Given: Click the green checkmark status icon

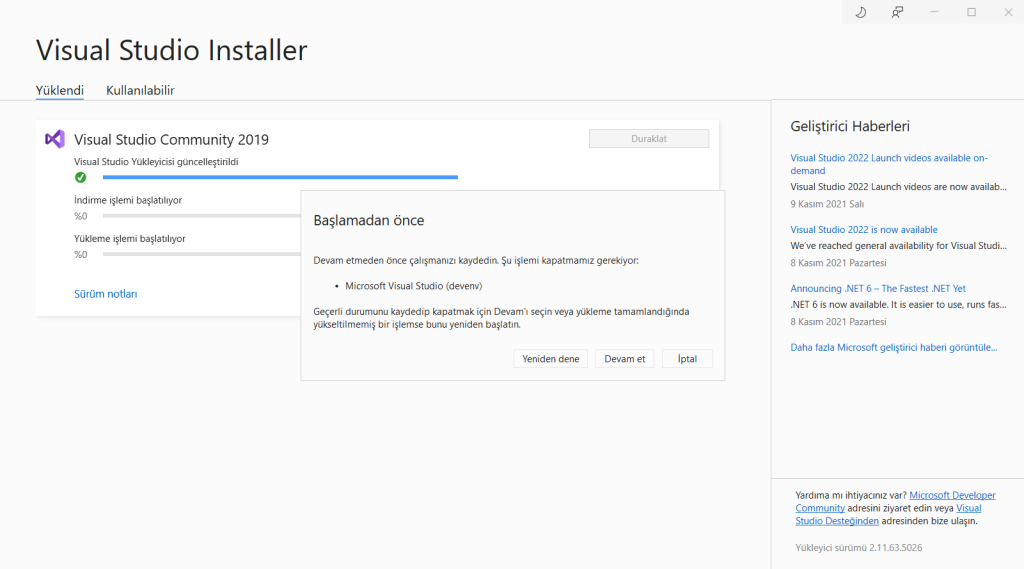Looking at the screenshot, I should point(80,177).
